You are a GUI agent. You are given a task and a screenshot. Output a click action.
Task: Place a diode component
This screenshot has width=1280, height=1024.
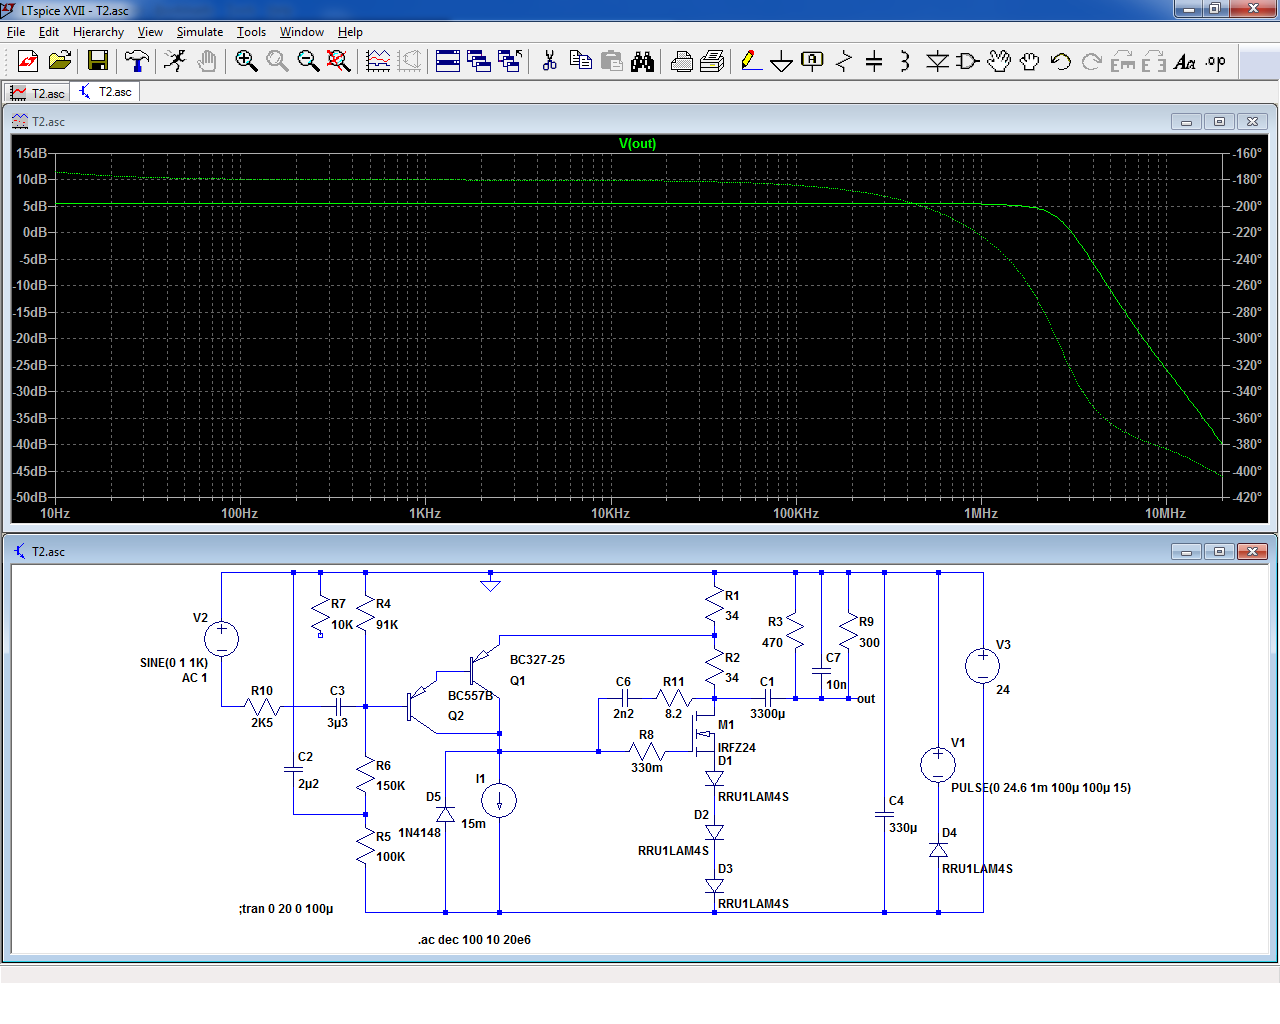click(937, 62)
